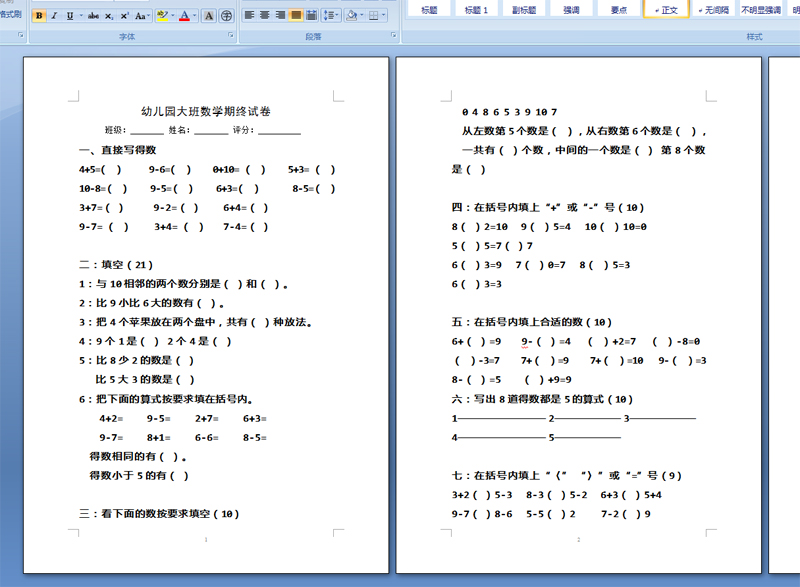Click the equation 10( )10=0
800x587 pixels.
(x=615, y=227)
